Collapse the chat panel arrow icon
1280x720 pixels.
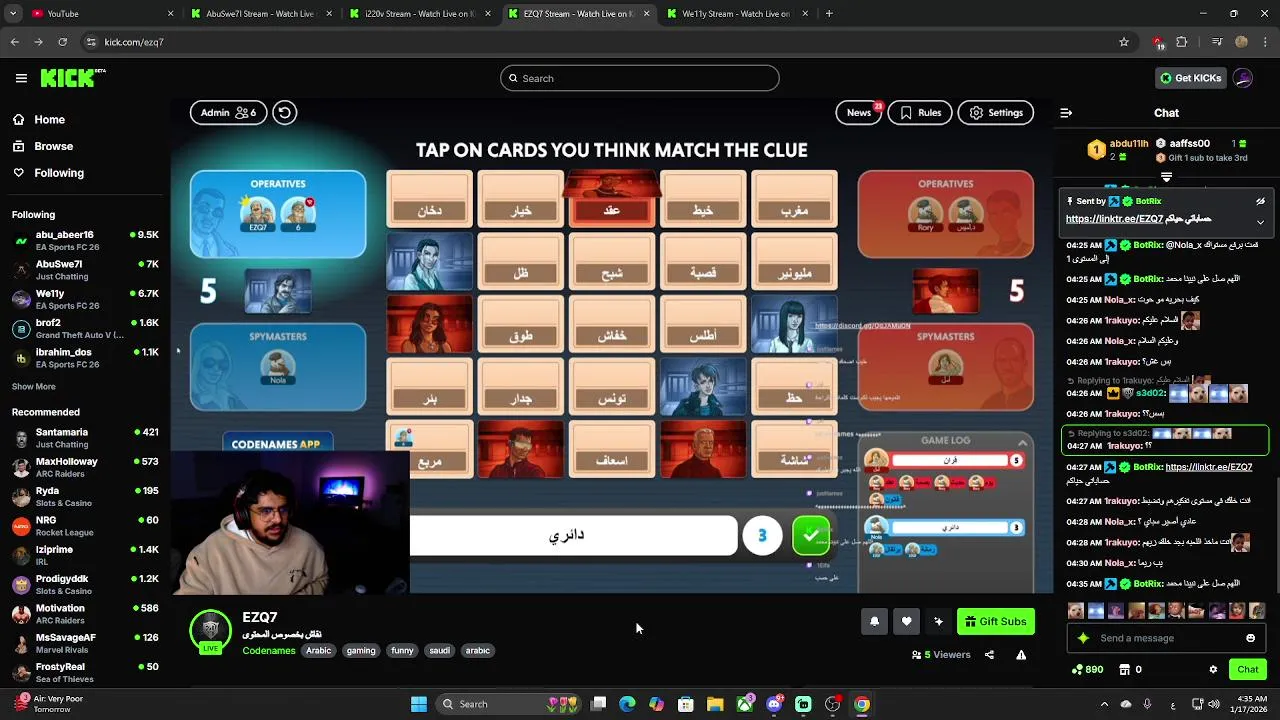[1066, 113]
